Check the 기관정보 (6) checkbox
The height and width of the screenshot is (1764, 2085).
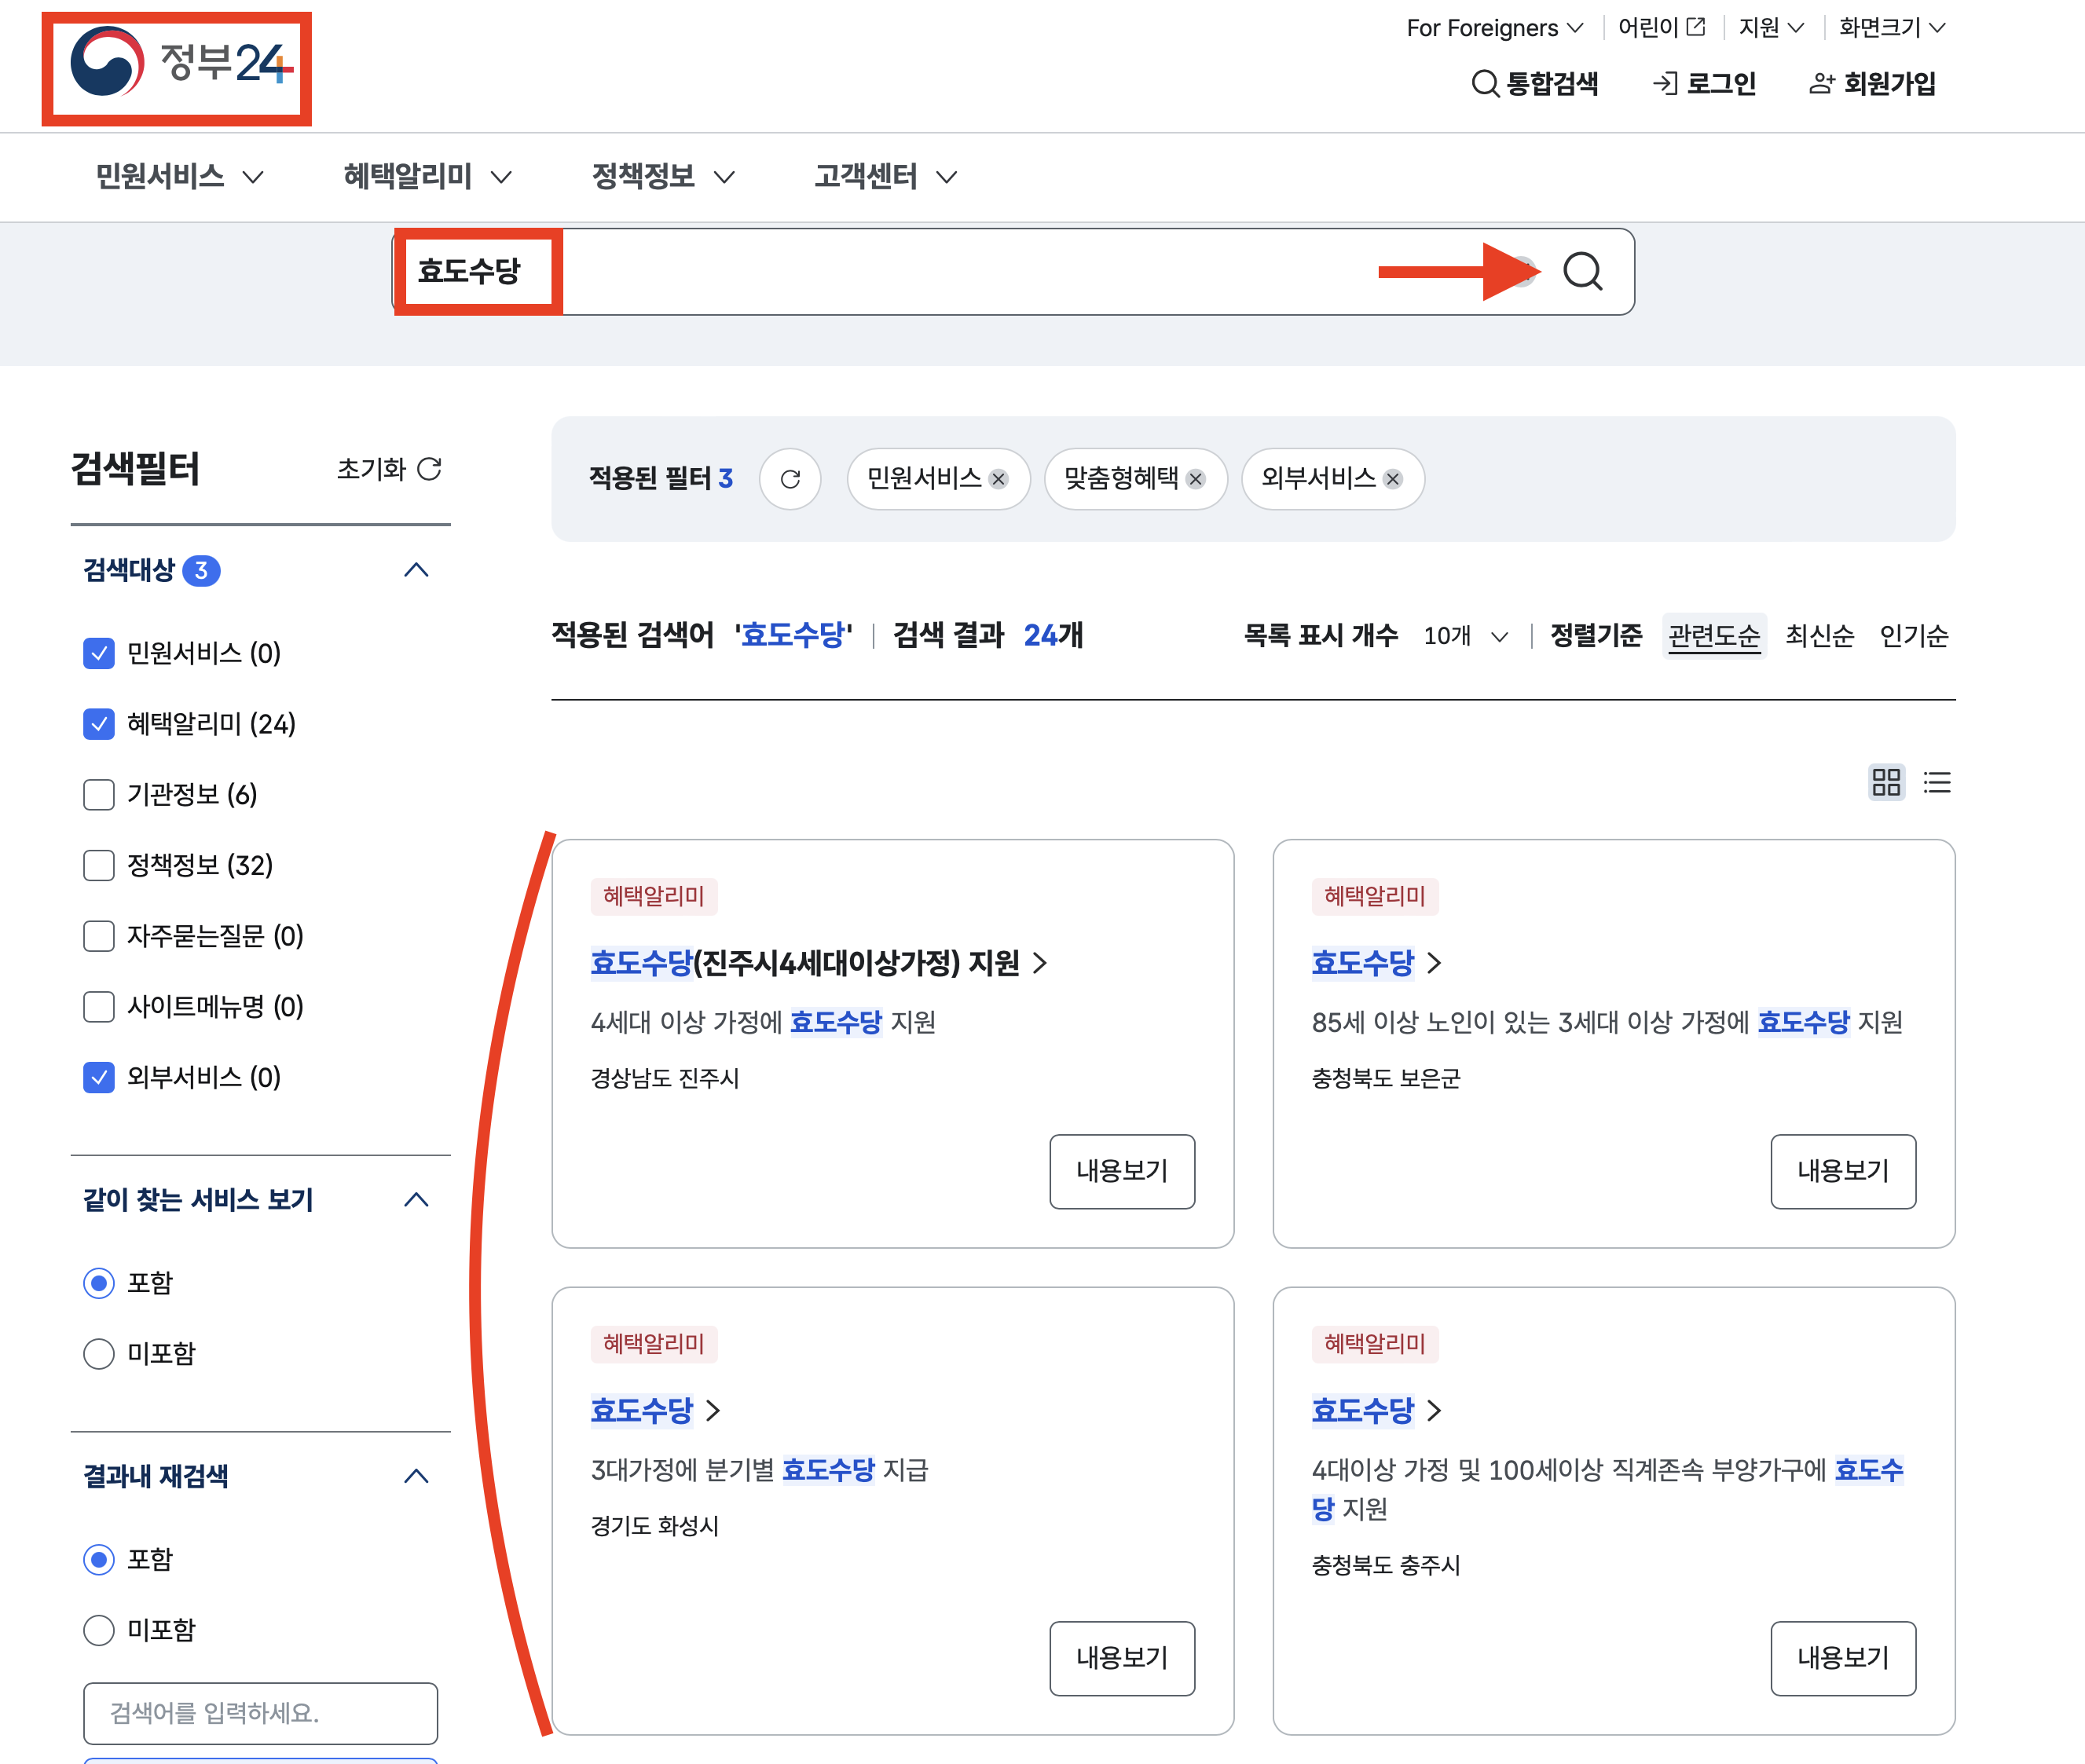[x=99, y=795]
